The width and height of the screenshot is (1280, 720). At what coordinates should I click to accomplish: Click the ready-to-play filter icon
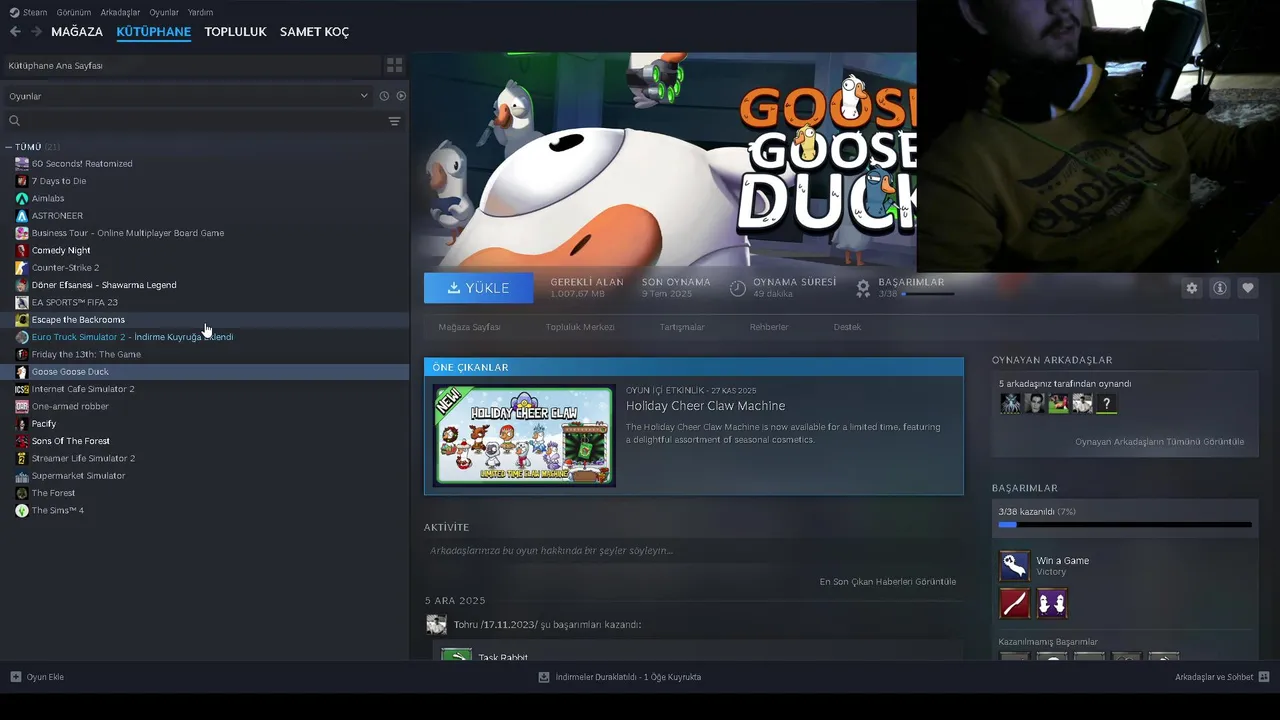click(x=401, y=96)
